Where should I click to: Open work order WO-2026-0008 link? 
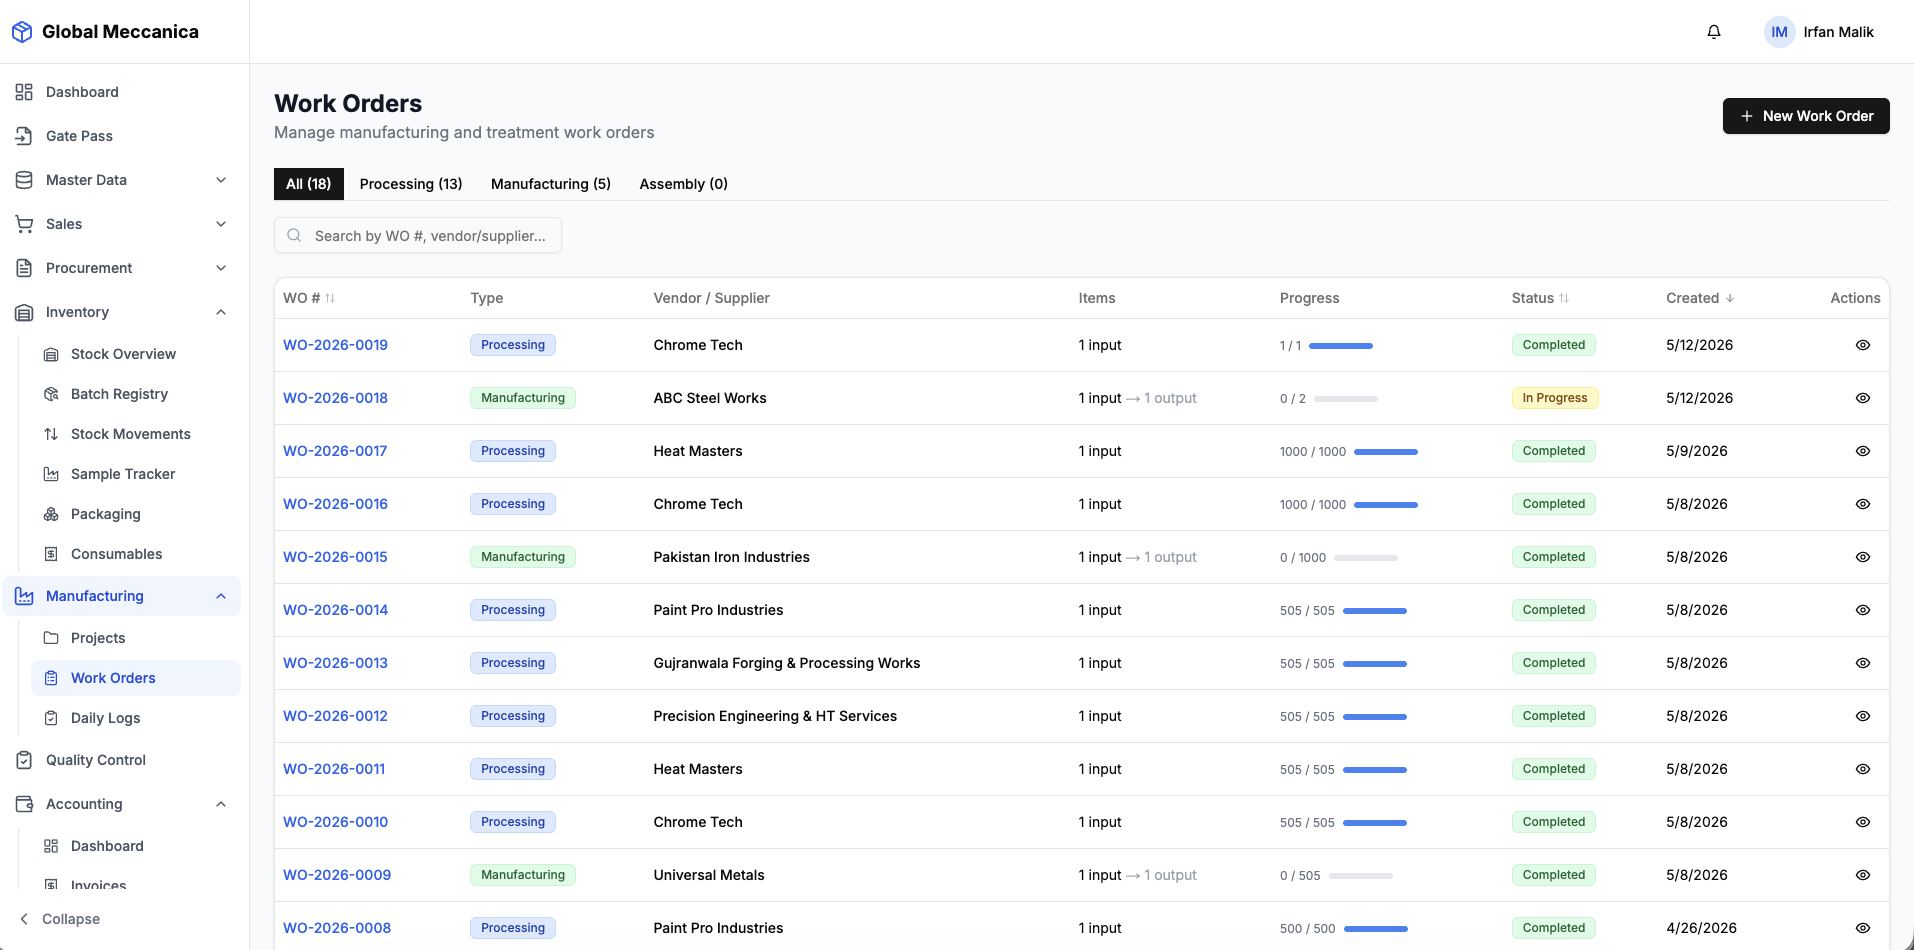pos(337,928)
